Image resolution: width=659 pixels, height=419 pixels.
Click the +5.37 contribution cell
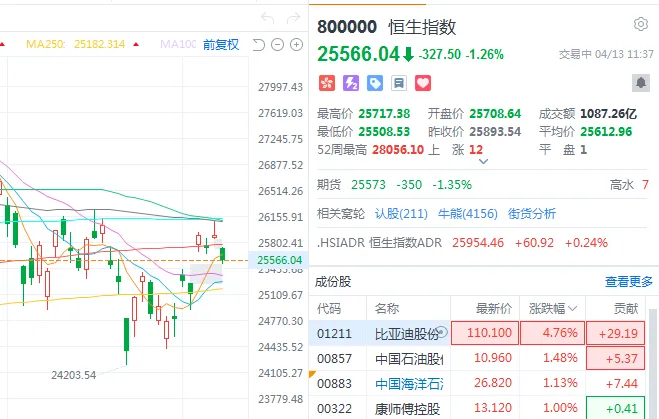tap(615, 358)
